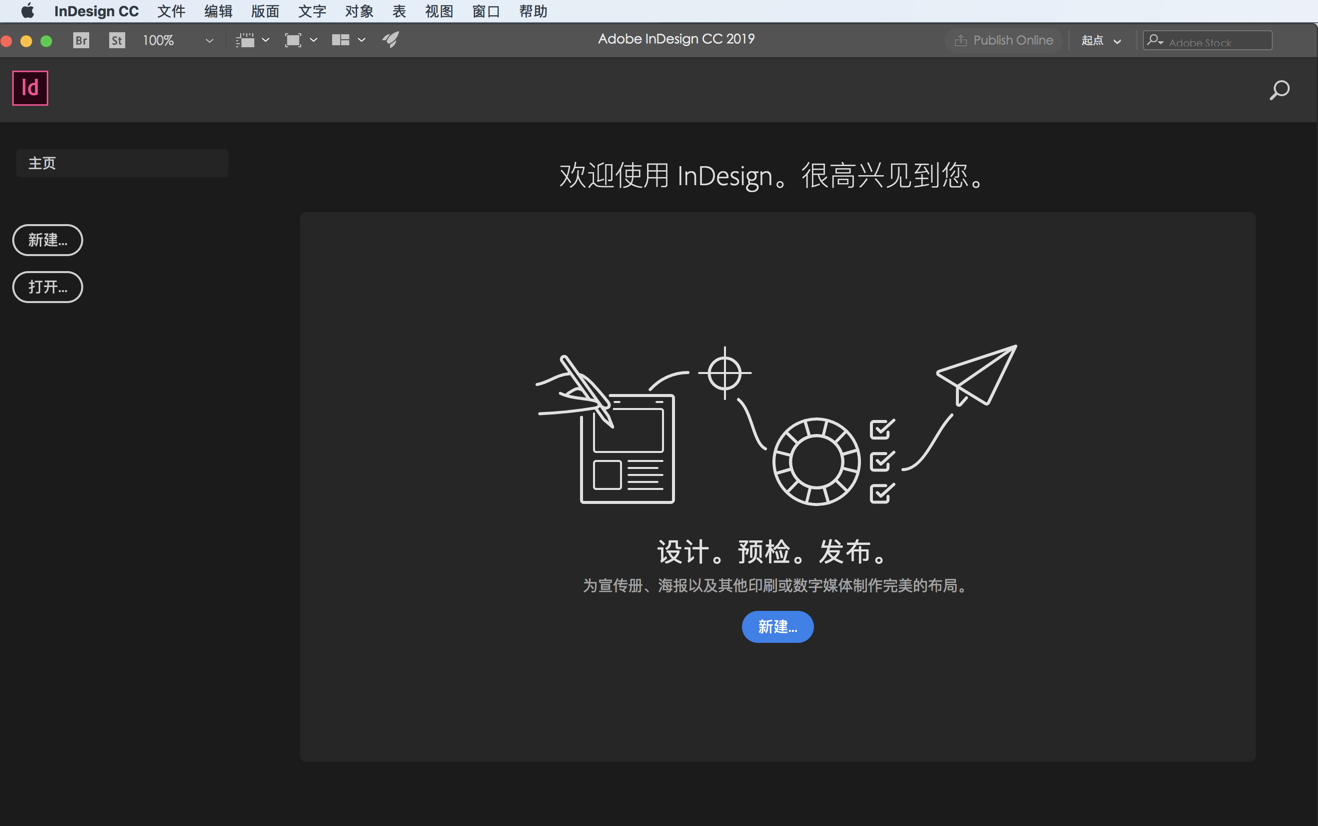The image size is (1318, 826).
Task: Open Adobe Stock via the St icon
Action: point(117,40)
